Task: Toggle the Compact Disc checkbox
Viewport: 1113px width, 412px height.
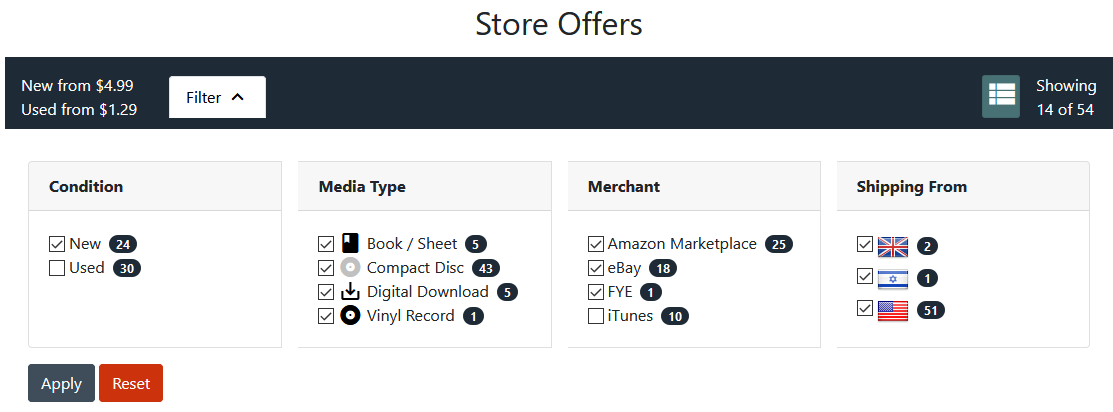Action: 326,268
